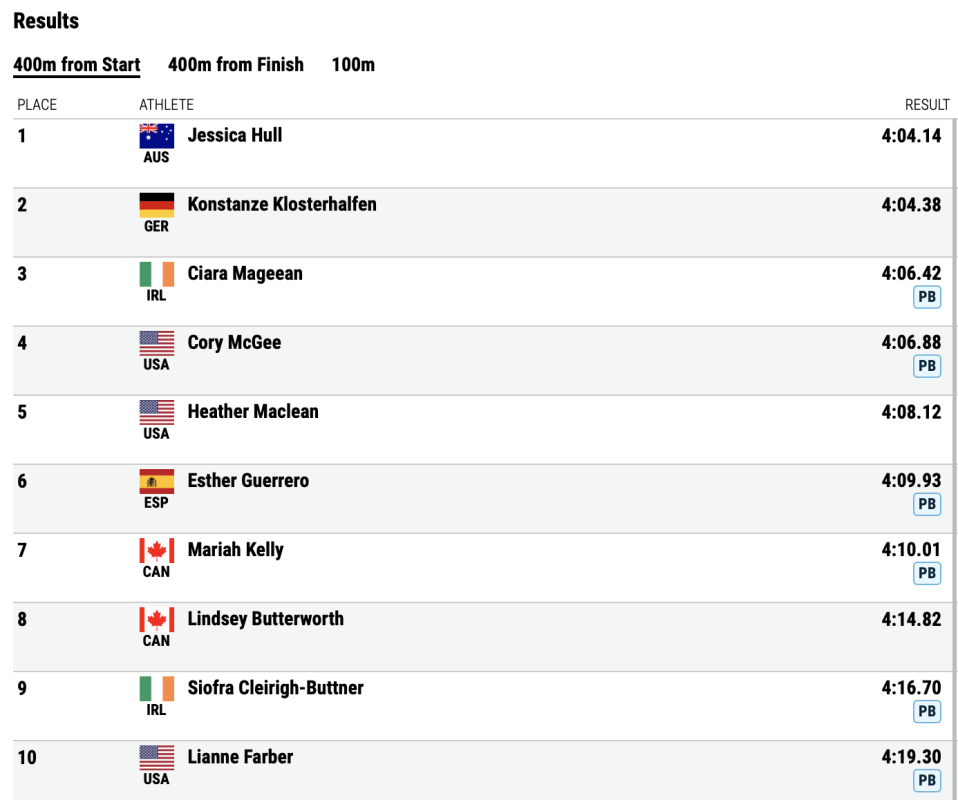
Task: Click the Irish flag beside Siofra Cleirigh-Buttner
Action: [x=156, y=688]
